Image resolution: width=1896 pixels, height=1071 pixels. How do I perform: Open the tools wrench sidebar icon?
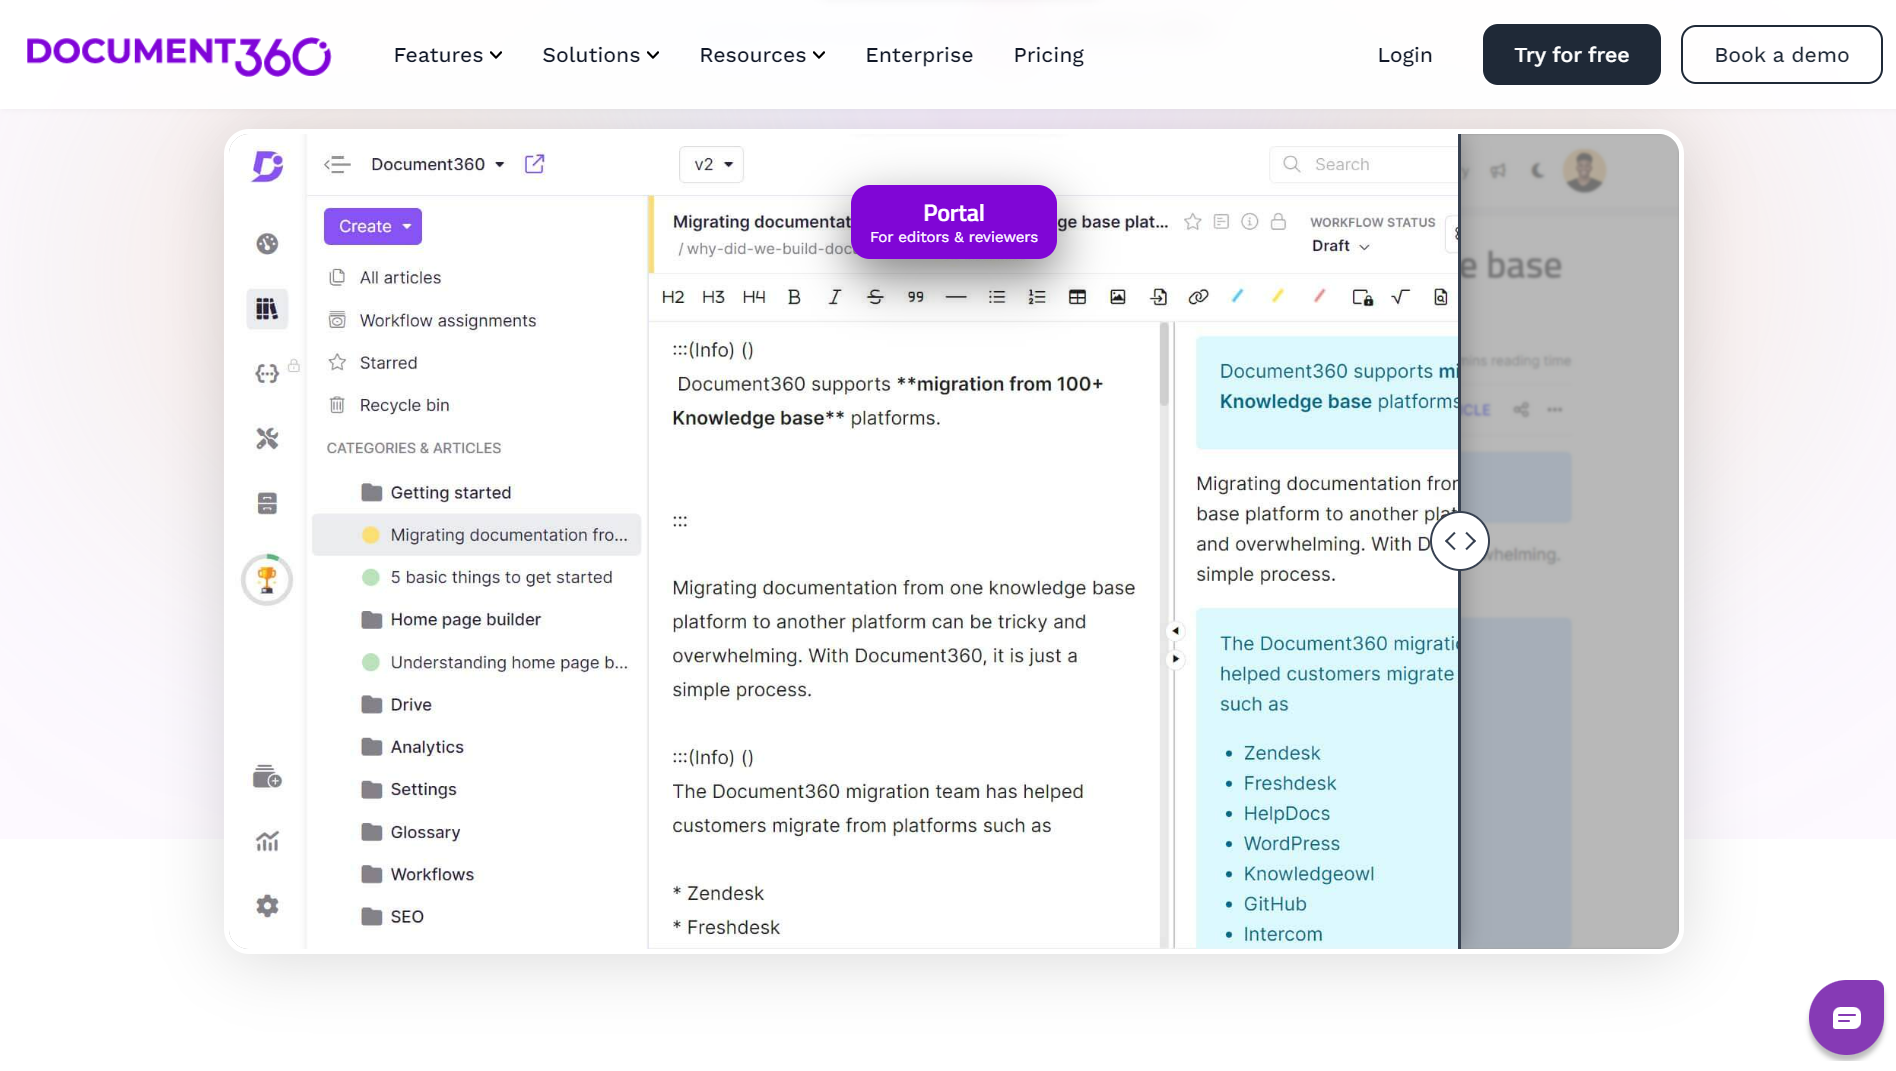point(267,438)
